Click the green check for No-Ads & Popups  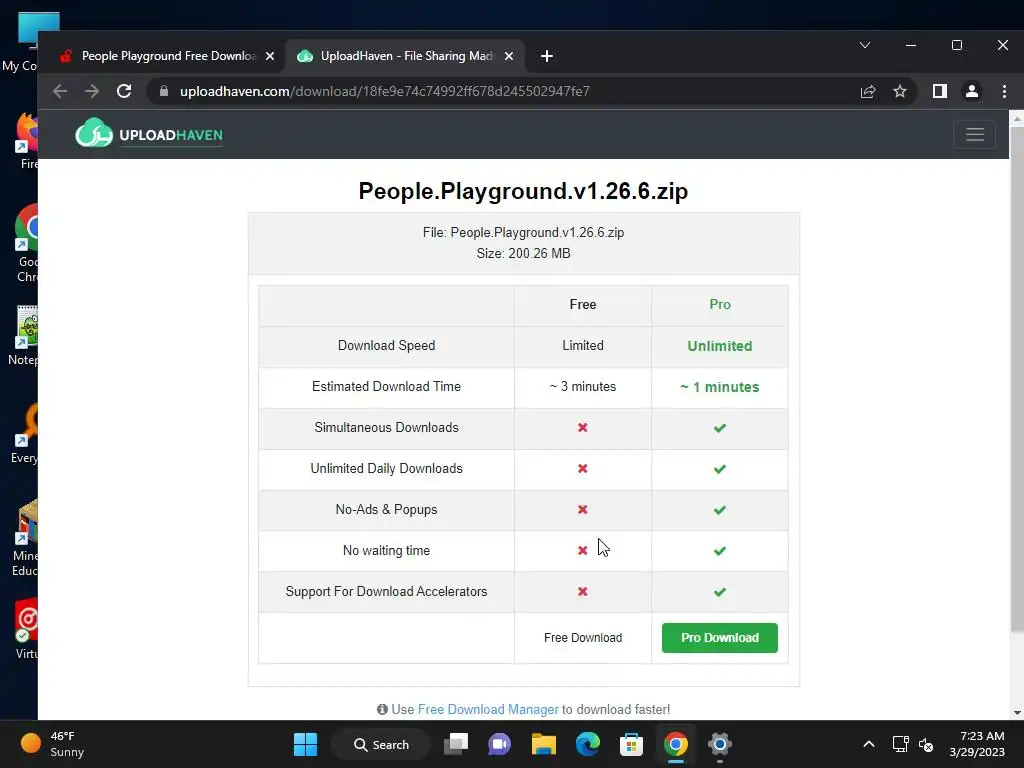point(720,511)
